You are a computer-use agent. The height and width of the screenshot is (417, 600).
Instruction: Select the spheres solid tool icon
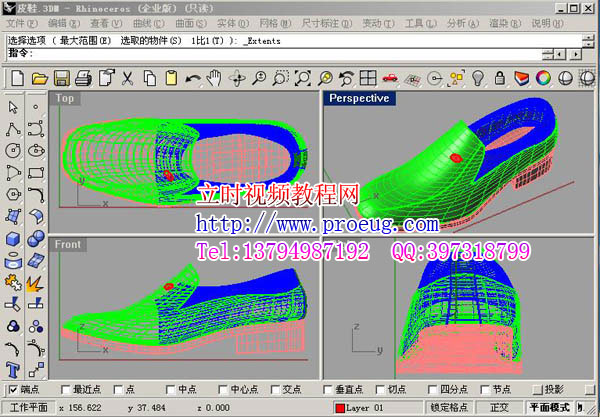click(x=36, y=239)
